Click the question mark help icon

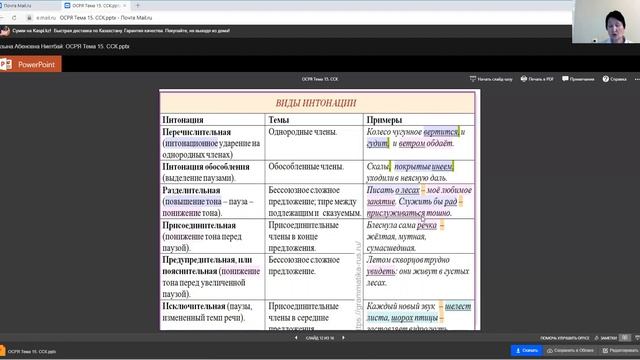pos(606,79)
